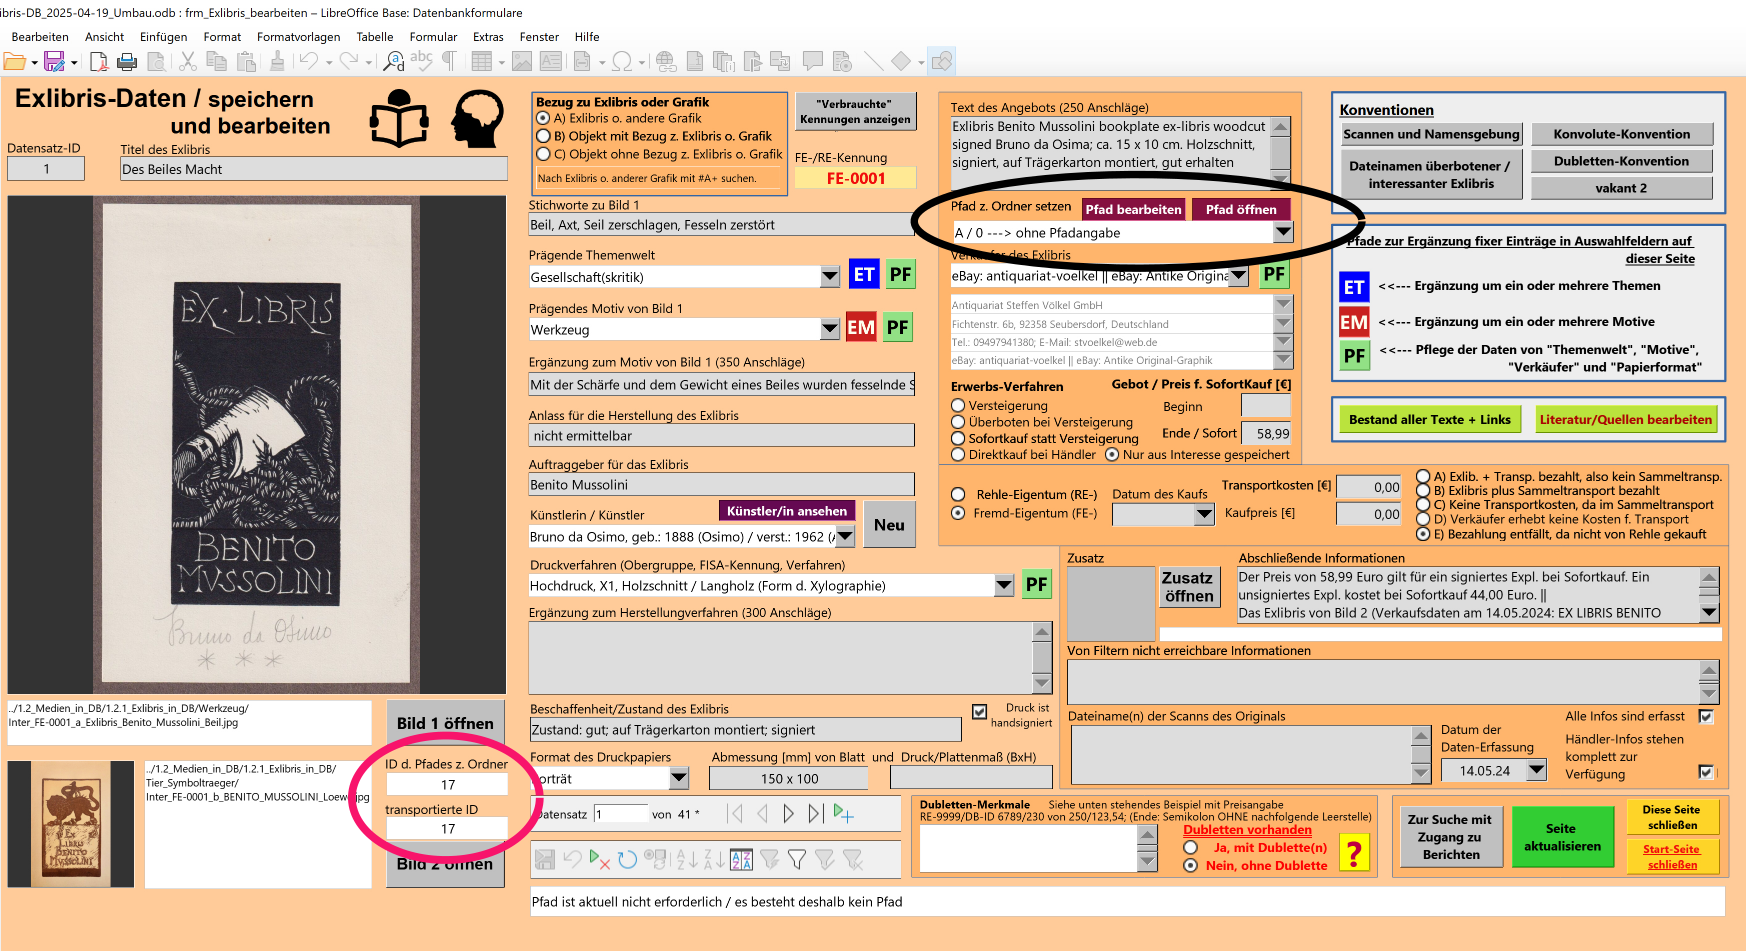The height and width of the screenshot is (951, 1746).
Task: Add new record green plus icon
Action: point(844,814)
